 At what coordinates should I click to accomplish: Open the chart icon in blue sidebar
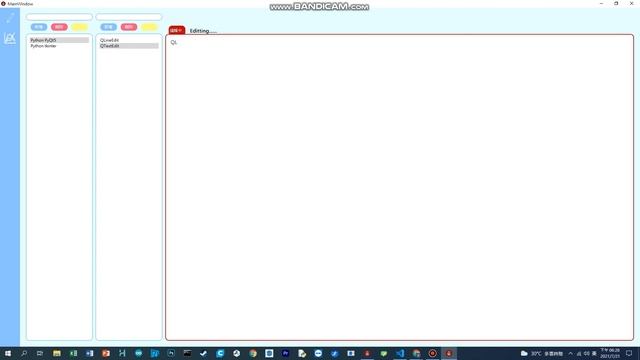click(x=10, y=38)
